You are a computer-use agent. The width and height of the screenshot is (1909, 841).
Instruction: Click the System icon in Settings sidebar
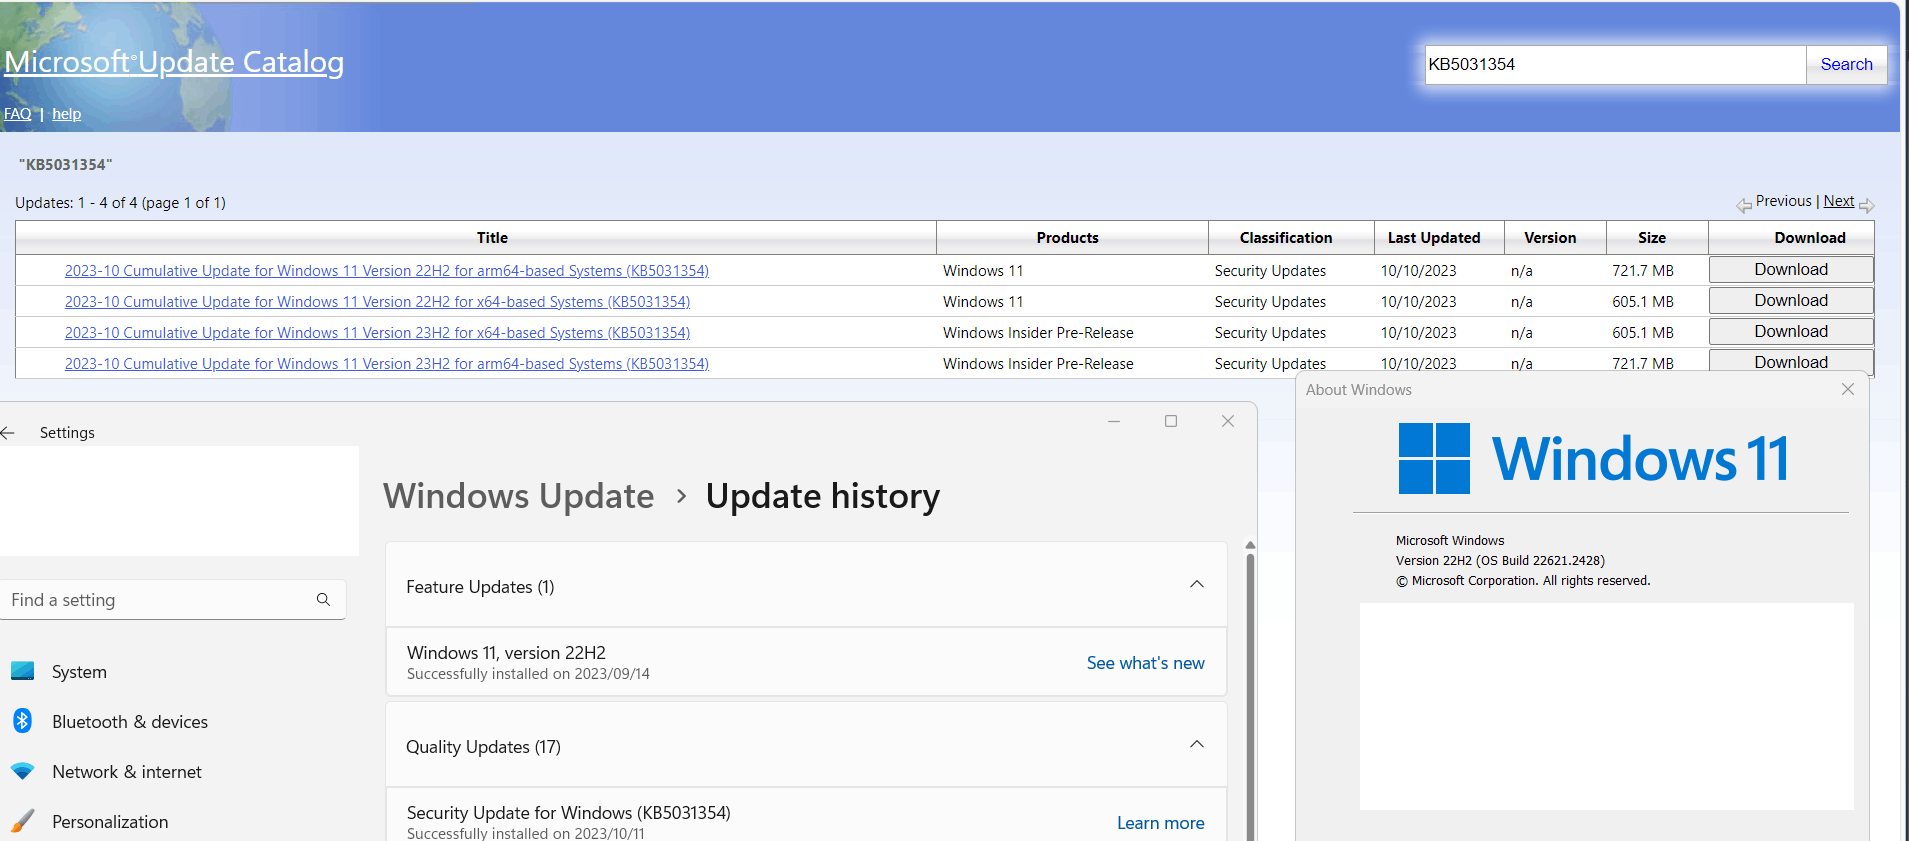tap(22, 671)
